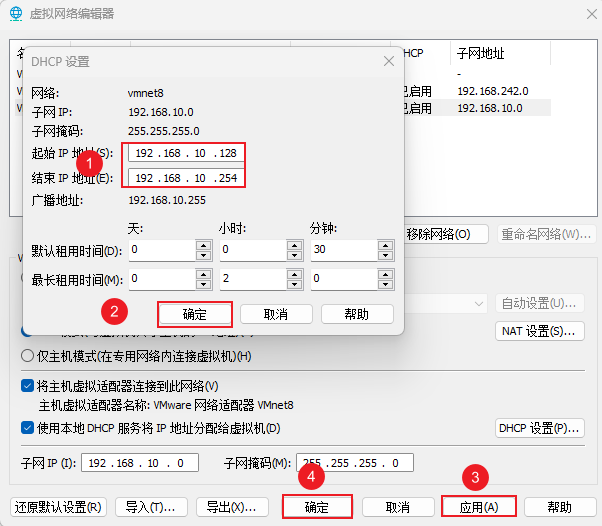This screenshot has width=602, height=526.
Task: Disable 使用本地 DHCP 服务 checkbox
Action: point(27,428)
